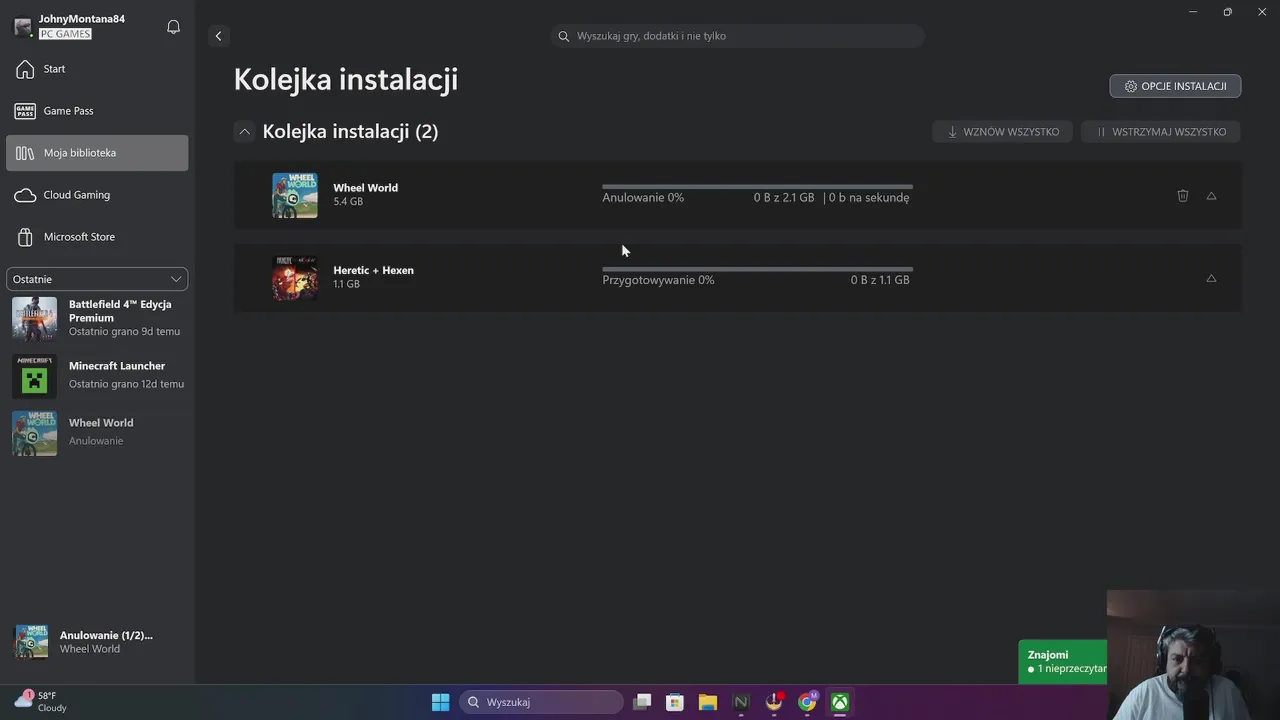Open Start from the sidebar
Screen dimensions: 1280x720
click(97, 69)
